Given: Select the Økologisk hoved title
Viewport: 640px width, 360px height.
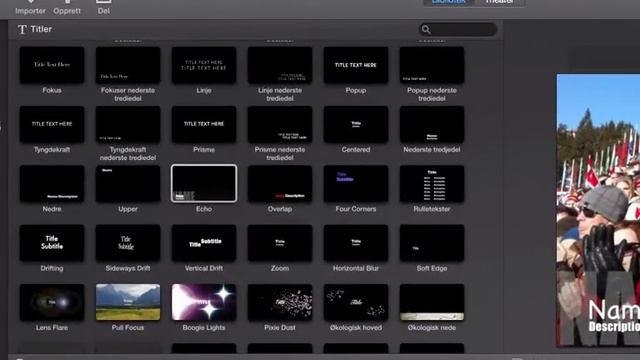Looking at the screenshot, I should tap(356, 302).
